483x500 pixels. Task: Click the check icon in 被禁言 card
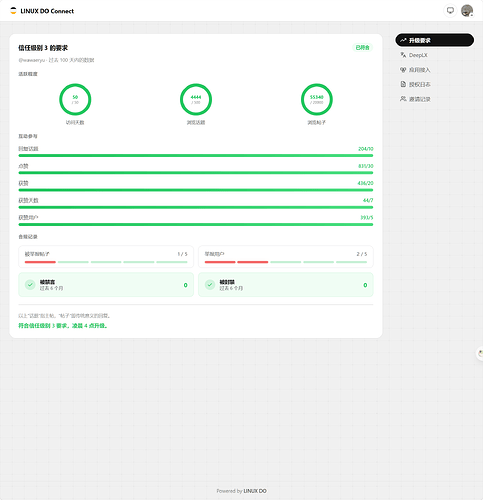click(30, 285)
